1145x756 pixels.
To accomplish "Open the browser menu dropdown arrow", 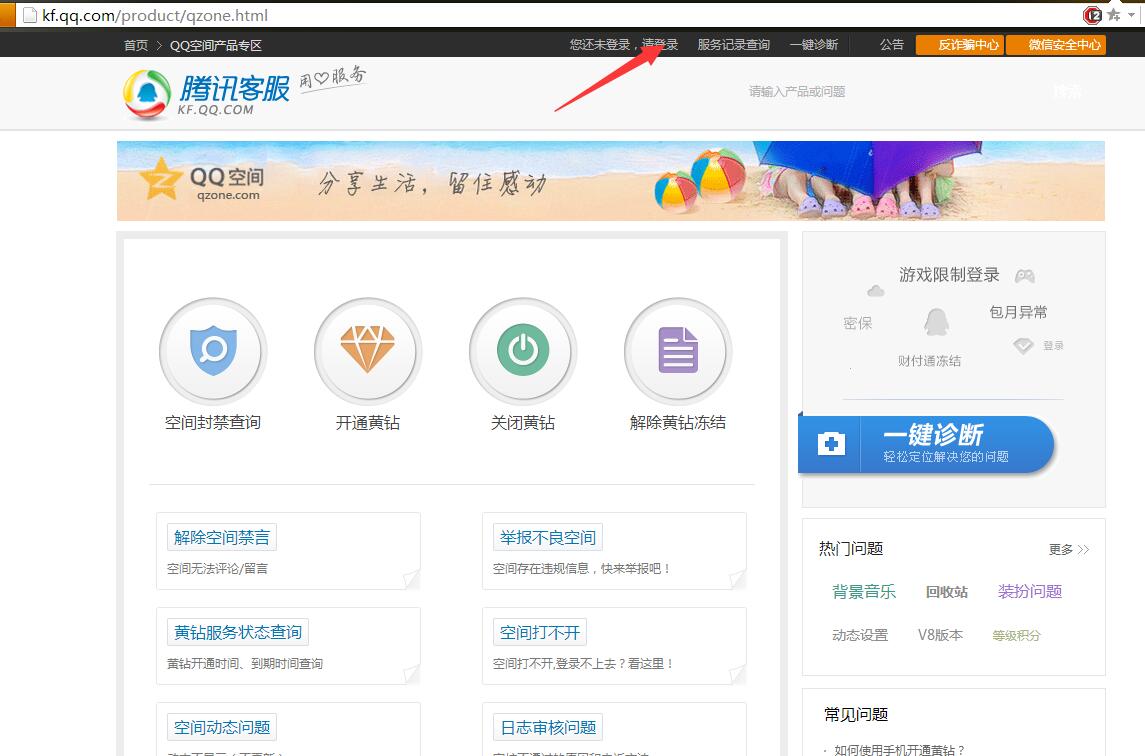I will [x=1132, y=15].
